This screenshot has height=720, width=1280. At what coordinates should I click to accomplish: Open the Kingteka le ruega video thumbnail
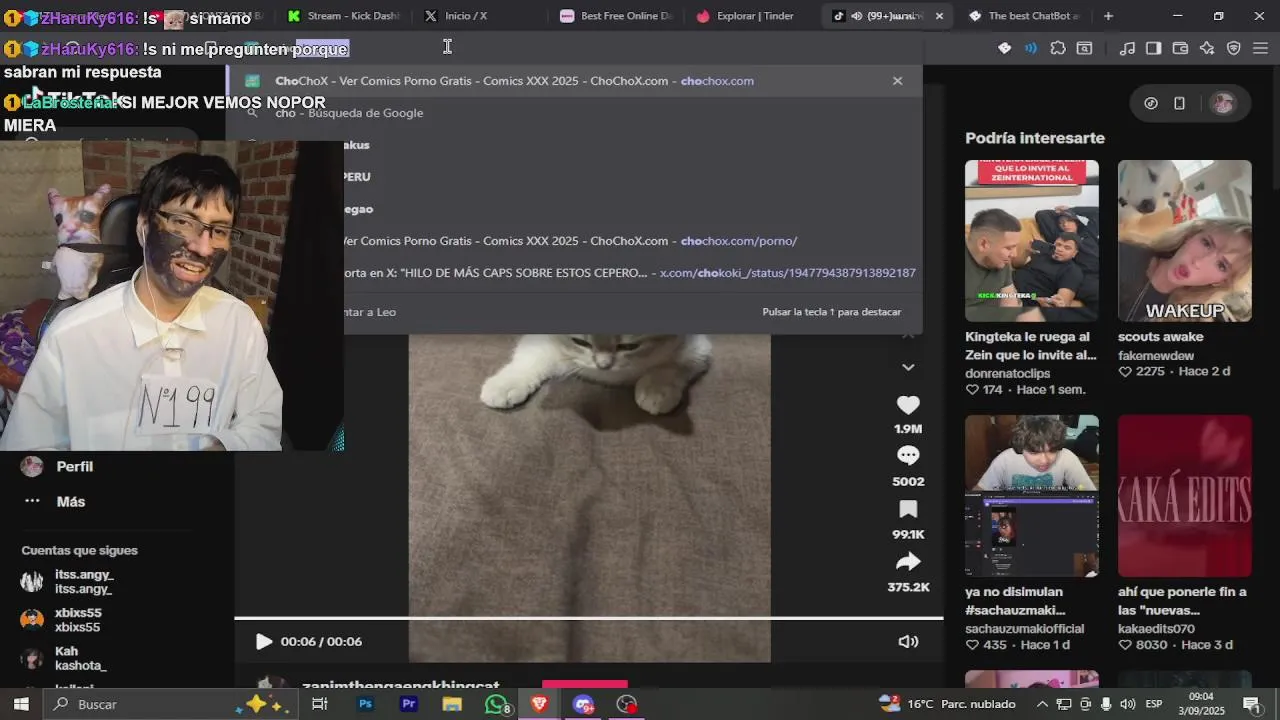[1031, 241]
